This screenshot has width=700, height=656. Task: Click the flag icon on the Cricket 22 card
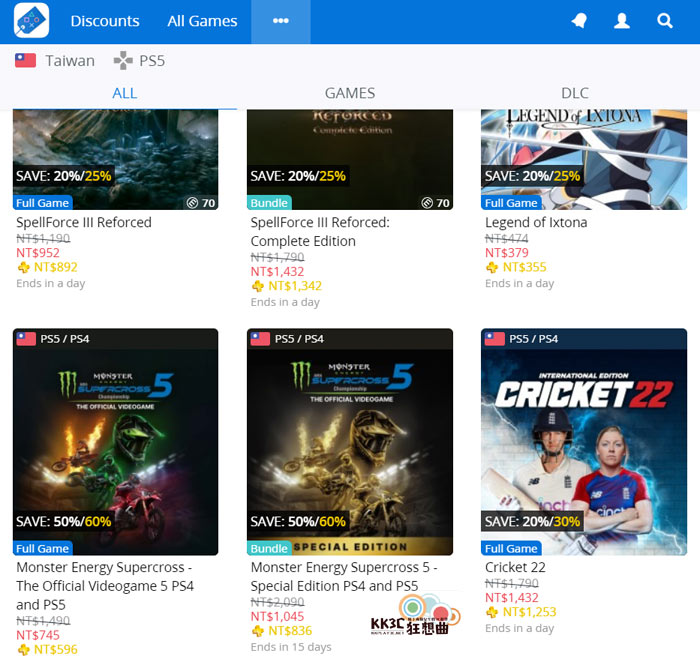(495, 339)
